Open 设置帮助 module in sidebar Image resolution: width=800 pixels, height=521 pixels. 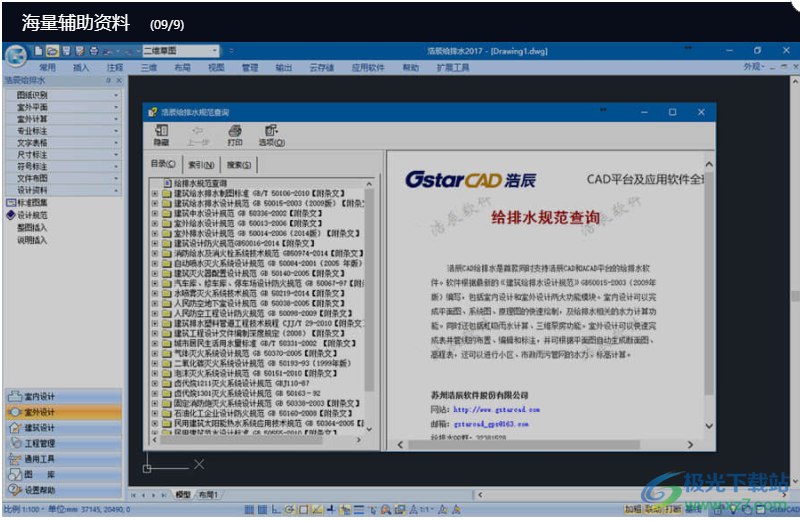coord(64,490)
